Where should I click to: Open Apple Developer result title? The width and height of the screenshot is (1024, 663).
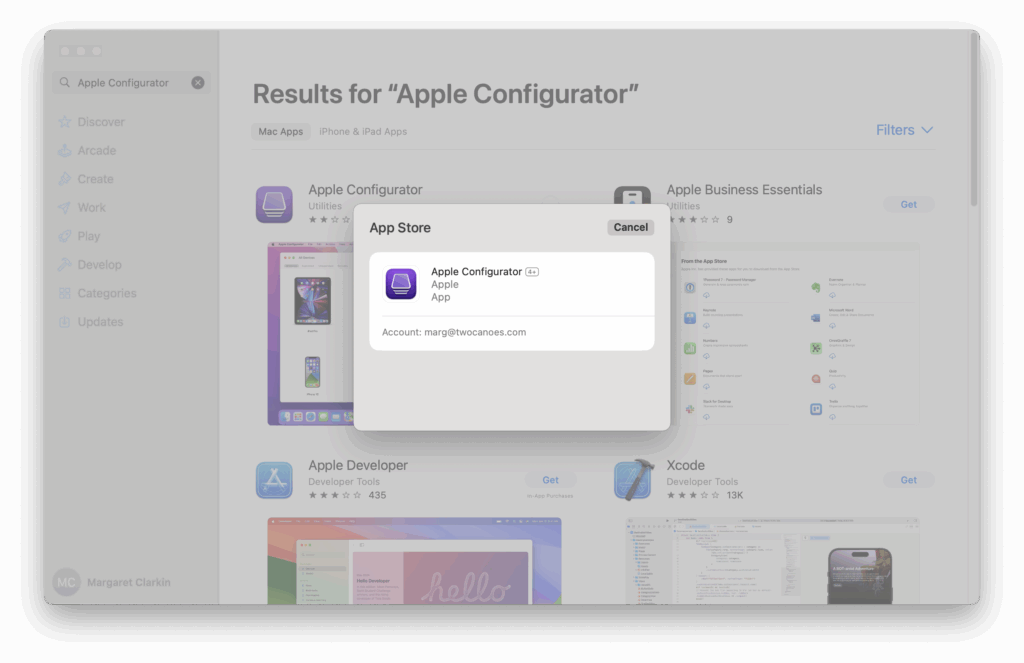click(358, 465)
